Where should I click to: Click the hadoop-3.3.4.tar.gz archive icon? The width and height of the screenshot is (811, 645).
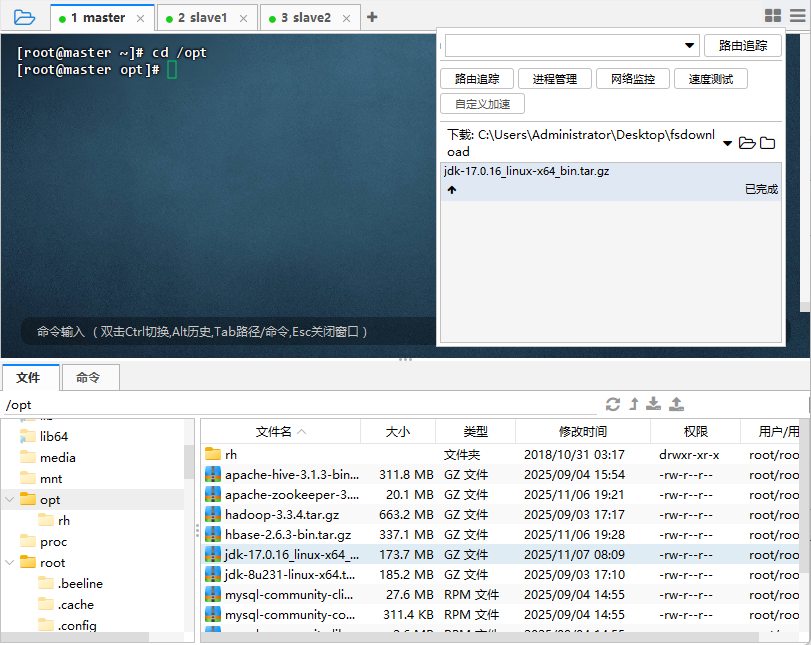click(213, 514)
